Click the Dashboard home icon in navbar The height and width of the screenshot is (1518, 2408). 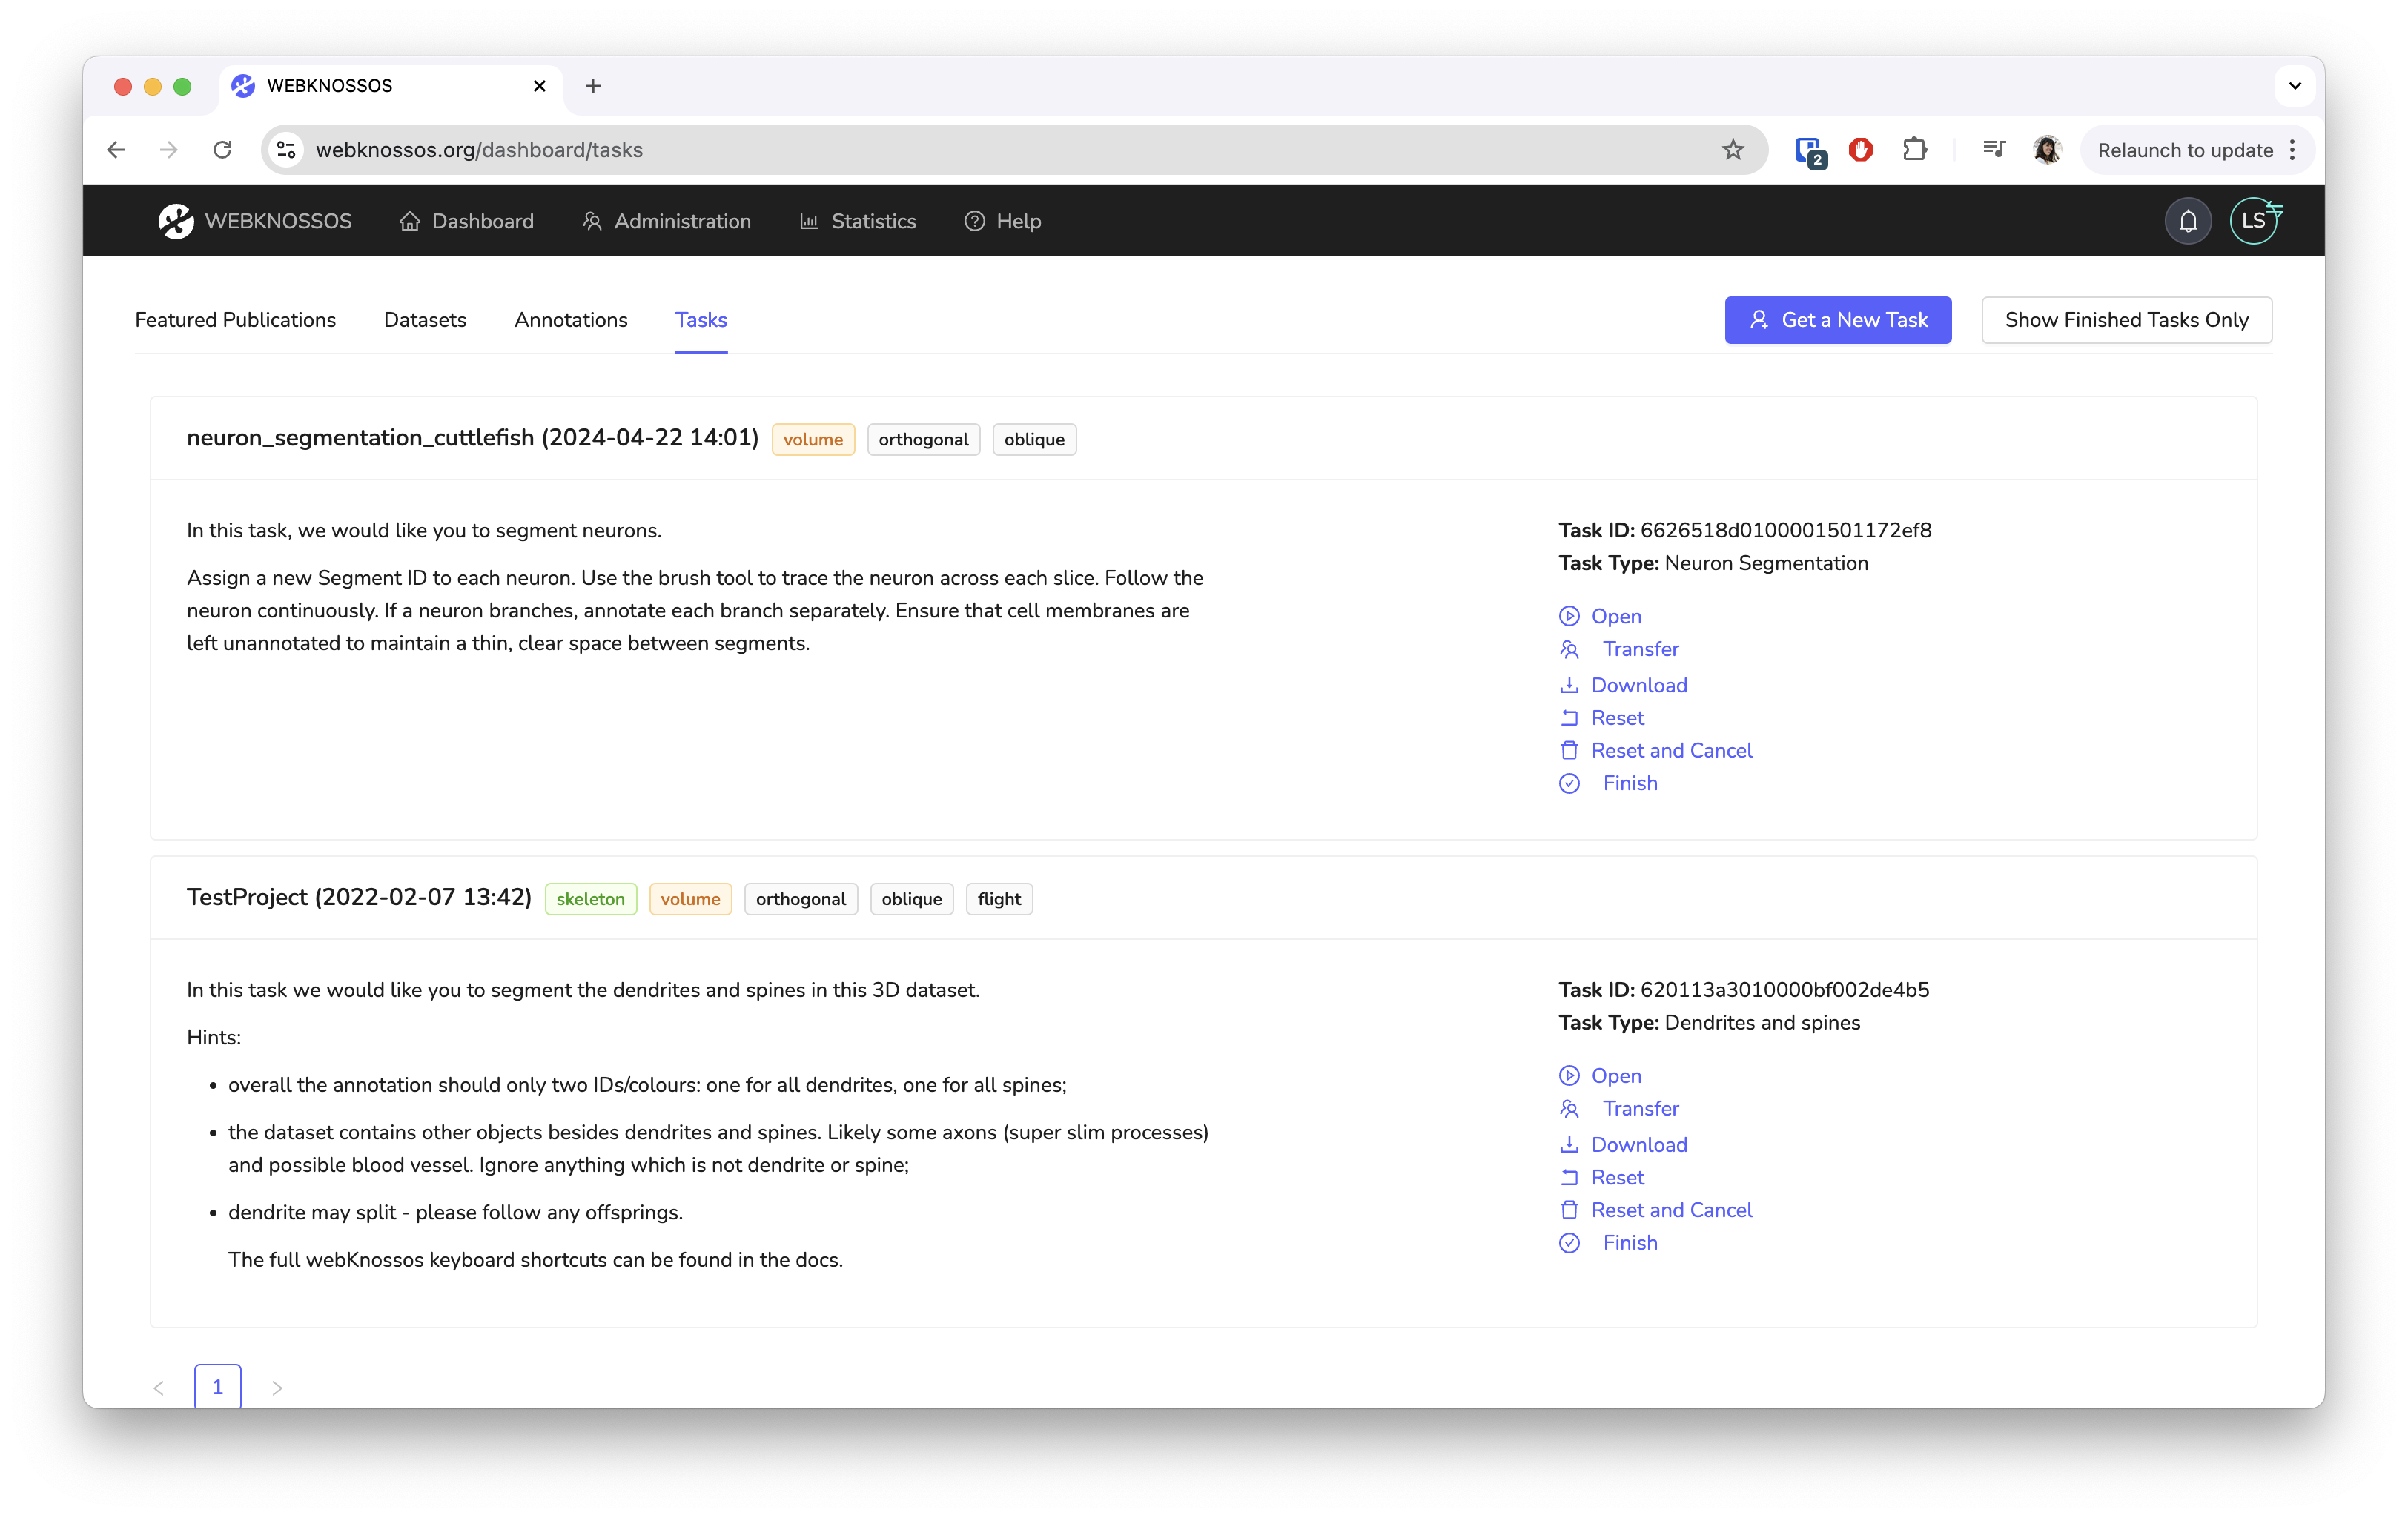(409, 221)
